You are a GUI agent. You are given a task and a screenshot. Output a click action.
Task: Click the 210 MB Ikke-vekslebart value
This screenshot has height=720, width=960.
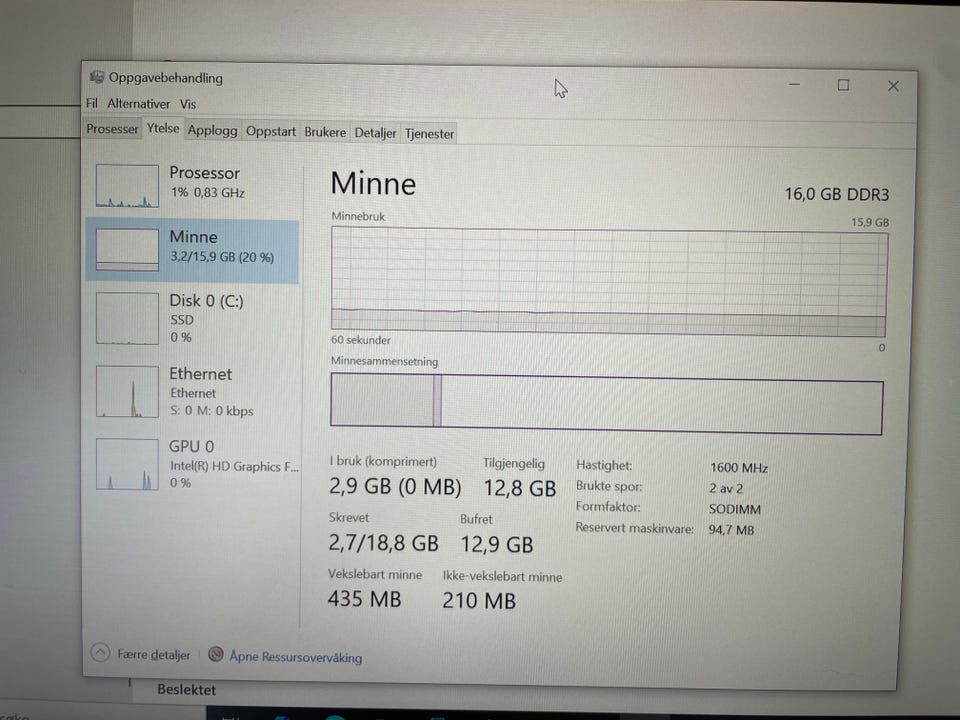click(479, 601)
